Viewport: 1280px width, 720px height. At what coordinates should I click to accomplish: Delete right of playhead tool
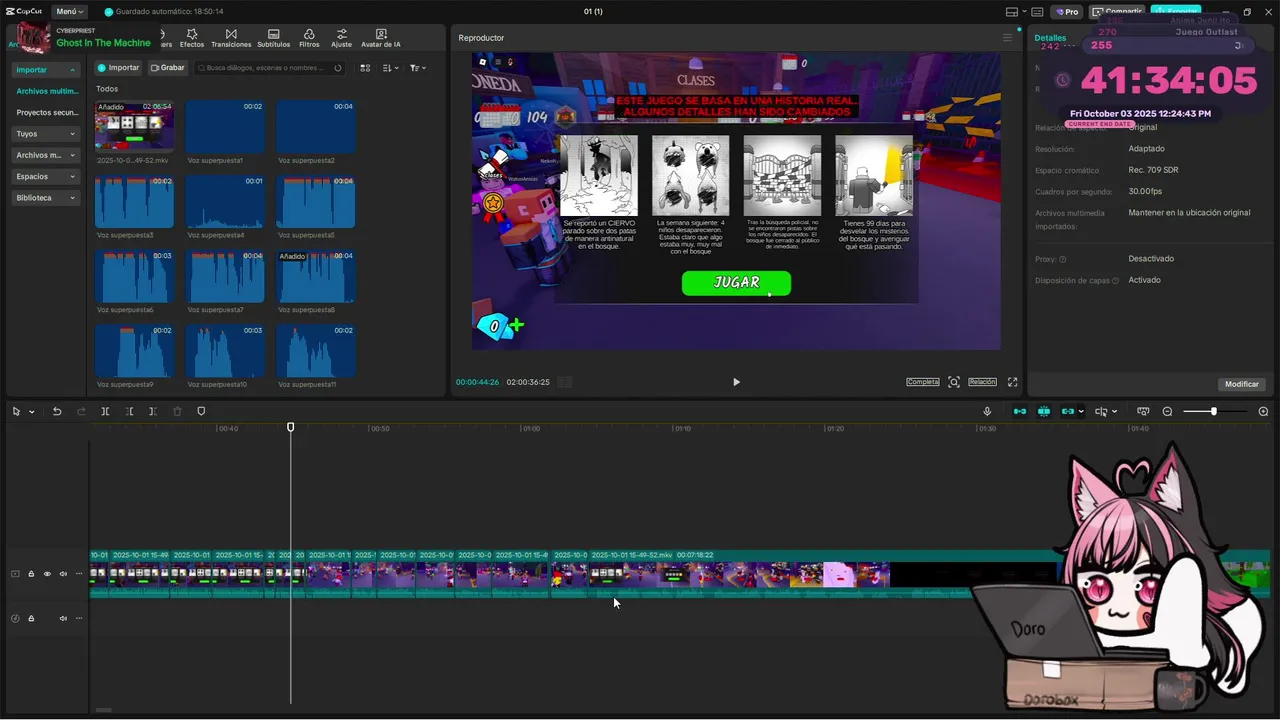tap(153, 412)
